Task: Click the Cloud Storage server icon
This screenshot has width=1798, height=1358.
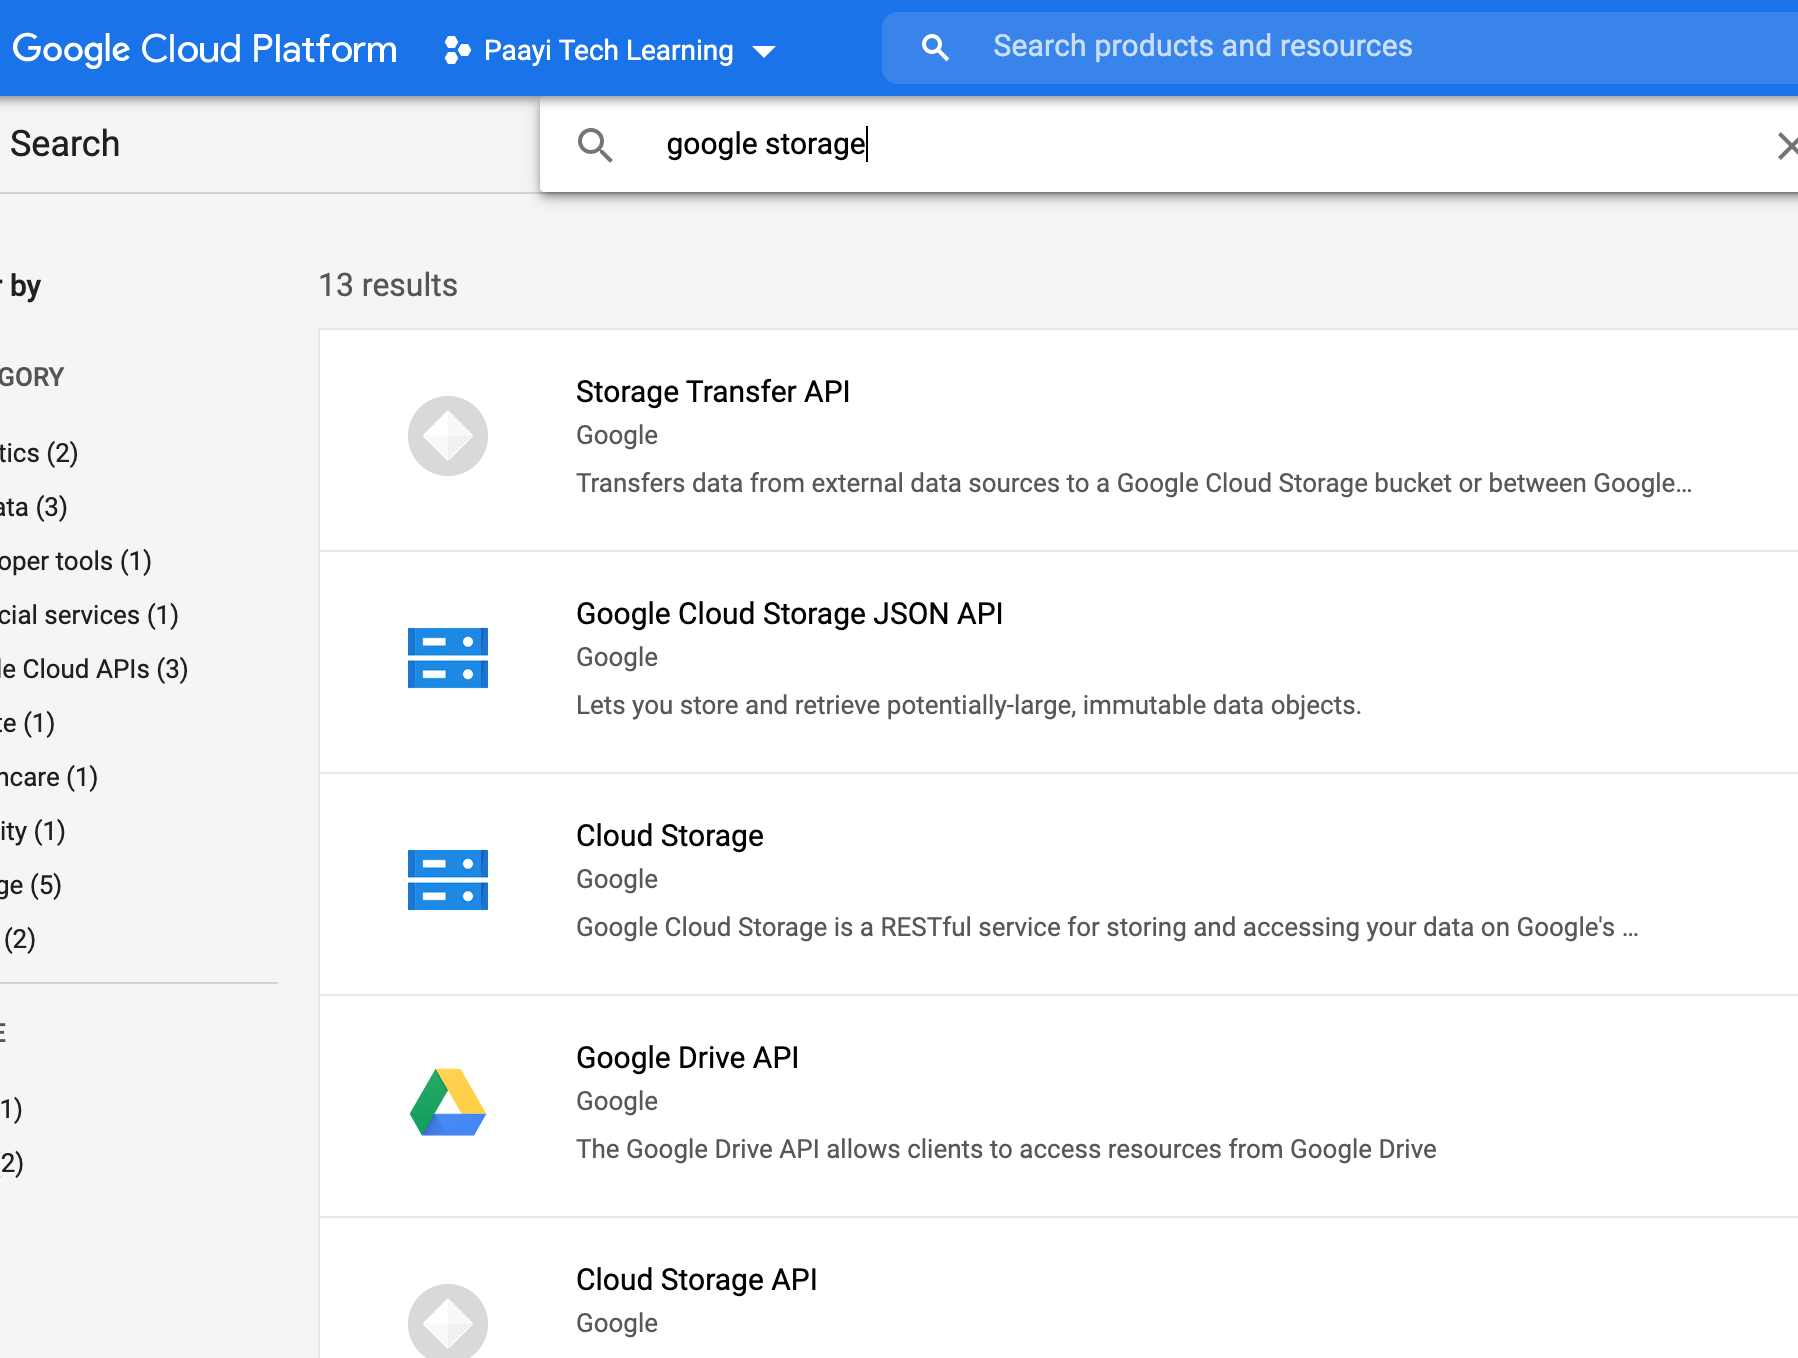Action: pyautogui.click(x=447, y=880)
